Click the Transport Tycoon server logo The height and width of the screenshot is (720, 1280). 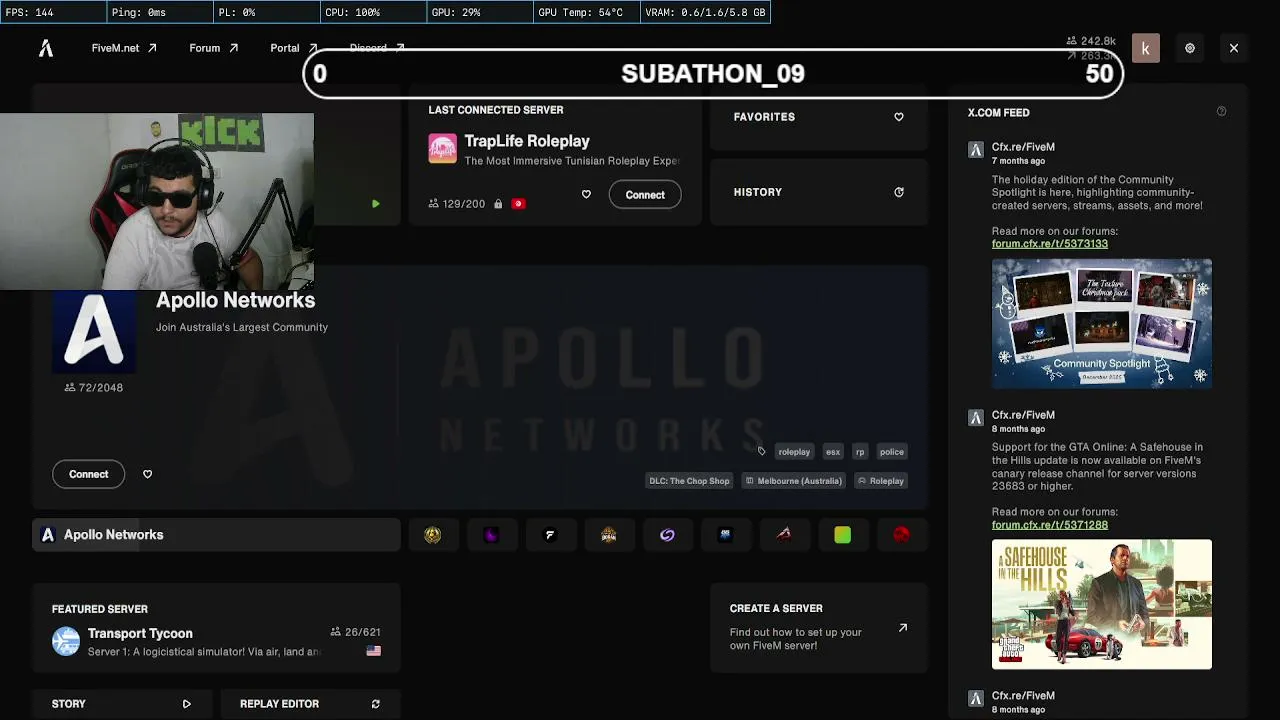pos(66,641)
